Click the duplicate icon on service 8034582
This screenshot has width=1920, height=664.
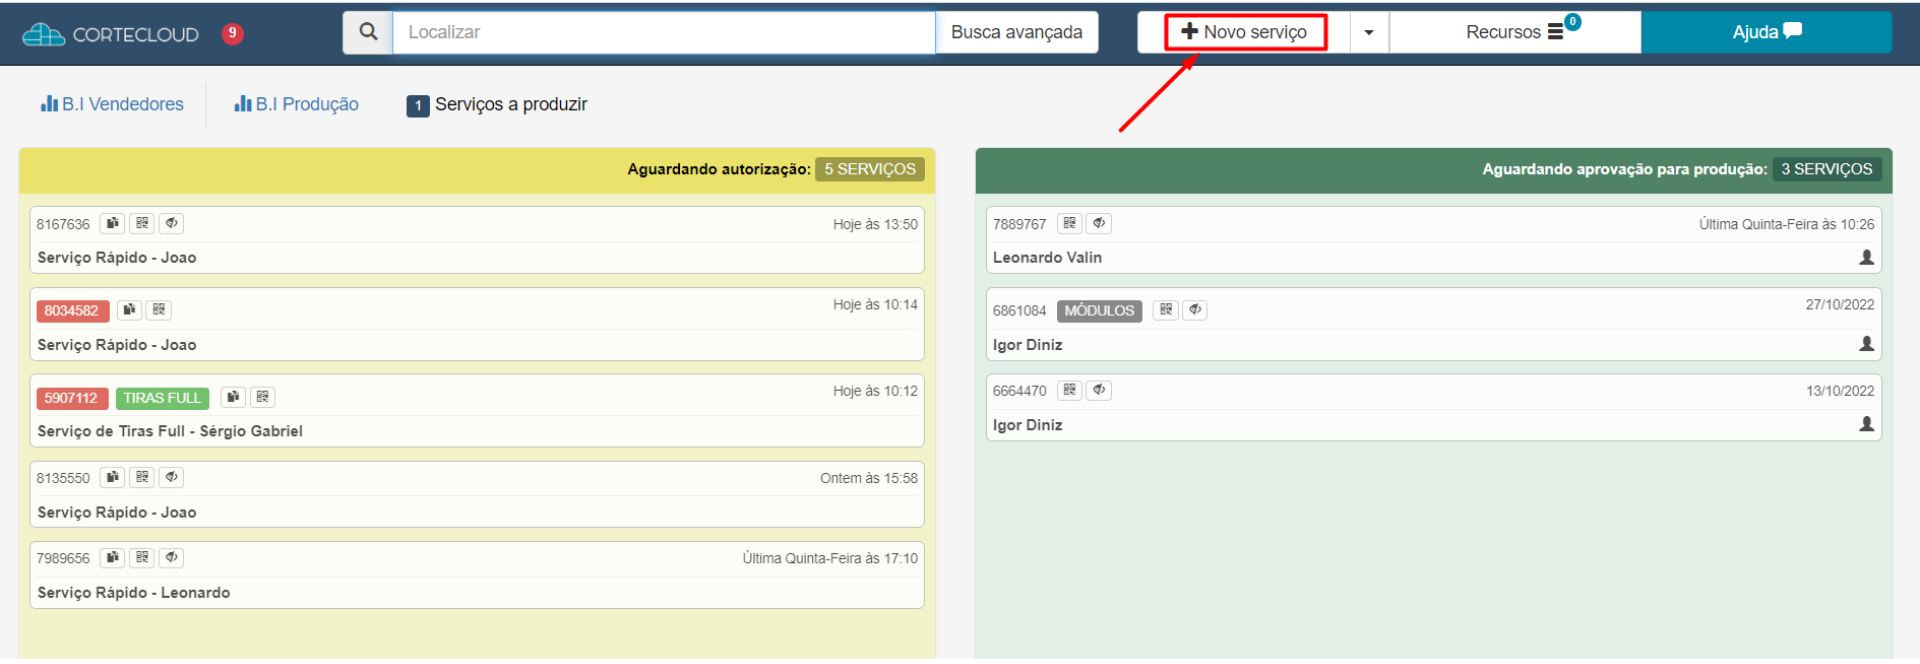[129, 310]
